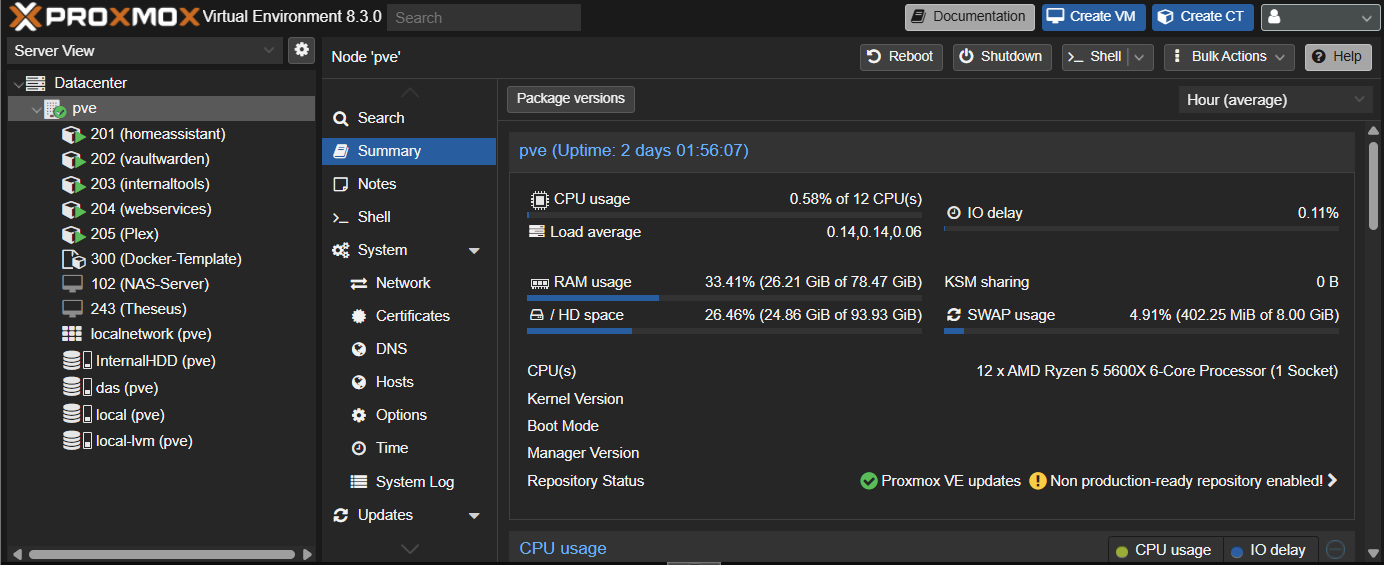
Task: Click the template icon for 300 (Docker-Template)
Action: coord(74,259)
